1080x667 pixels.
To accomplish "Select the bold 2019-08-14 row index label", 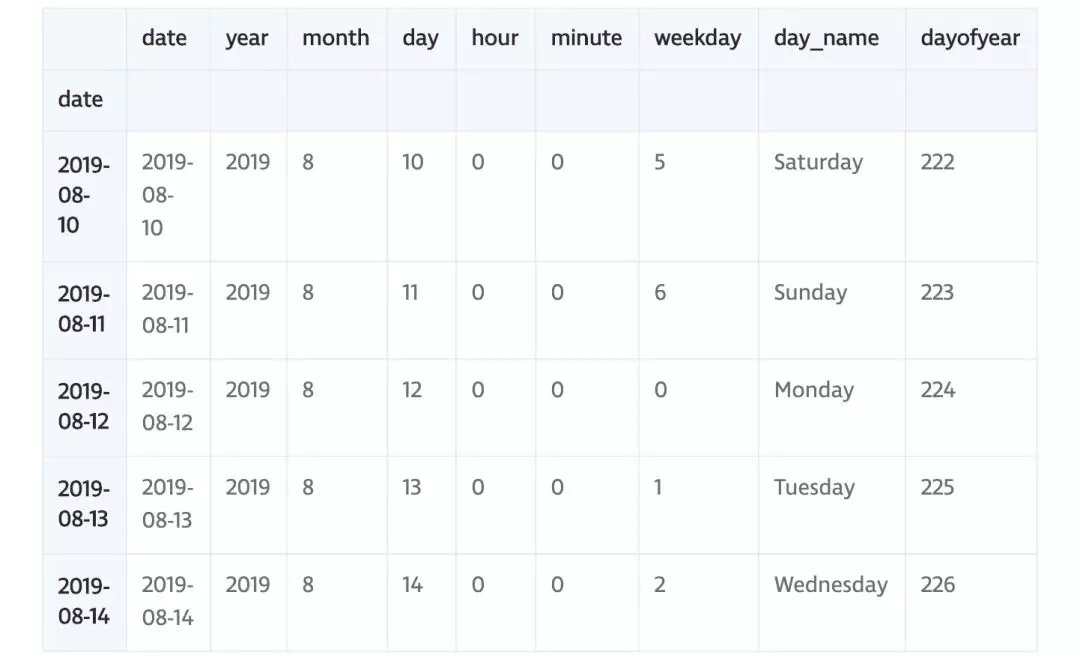I will tap(83, 601).
